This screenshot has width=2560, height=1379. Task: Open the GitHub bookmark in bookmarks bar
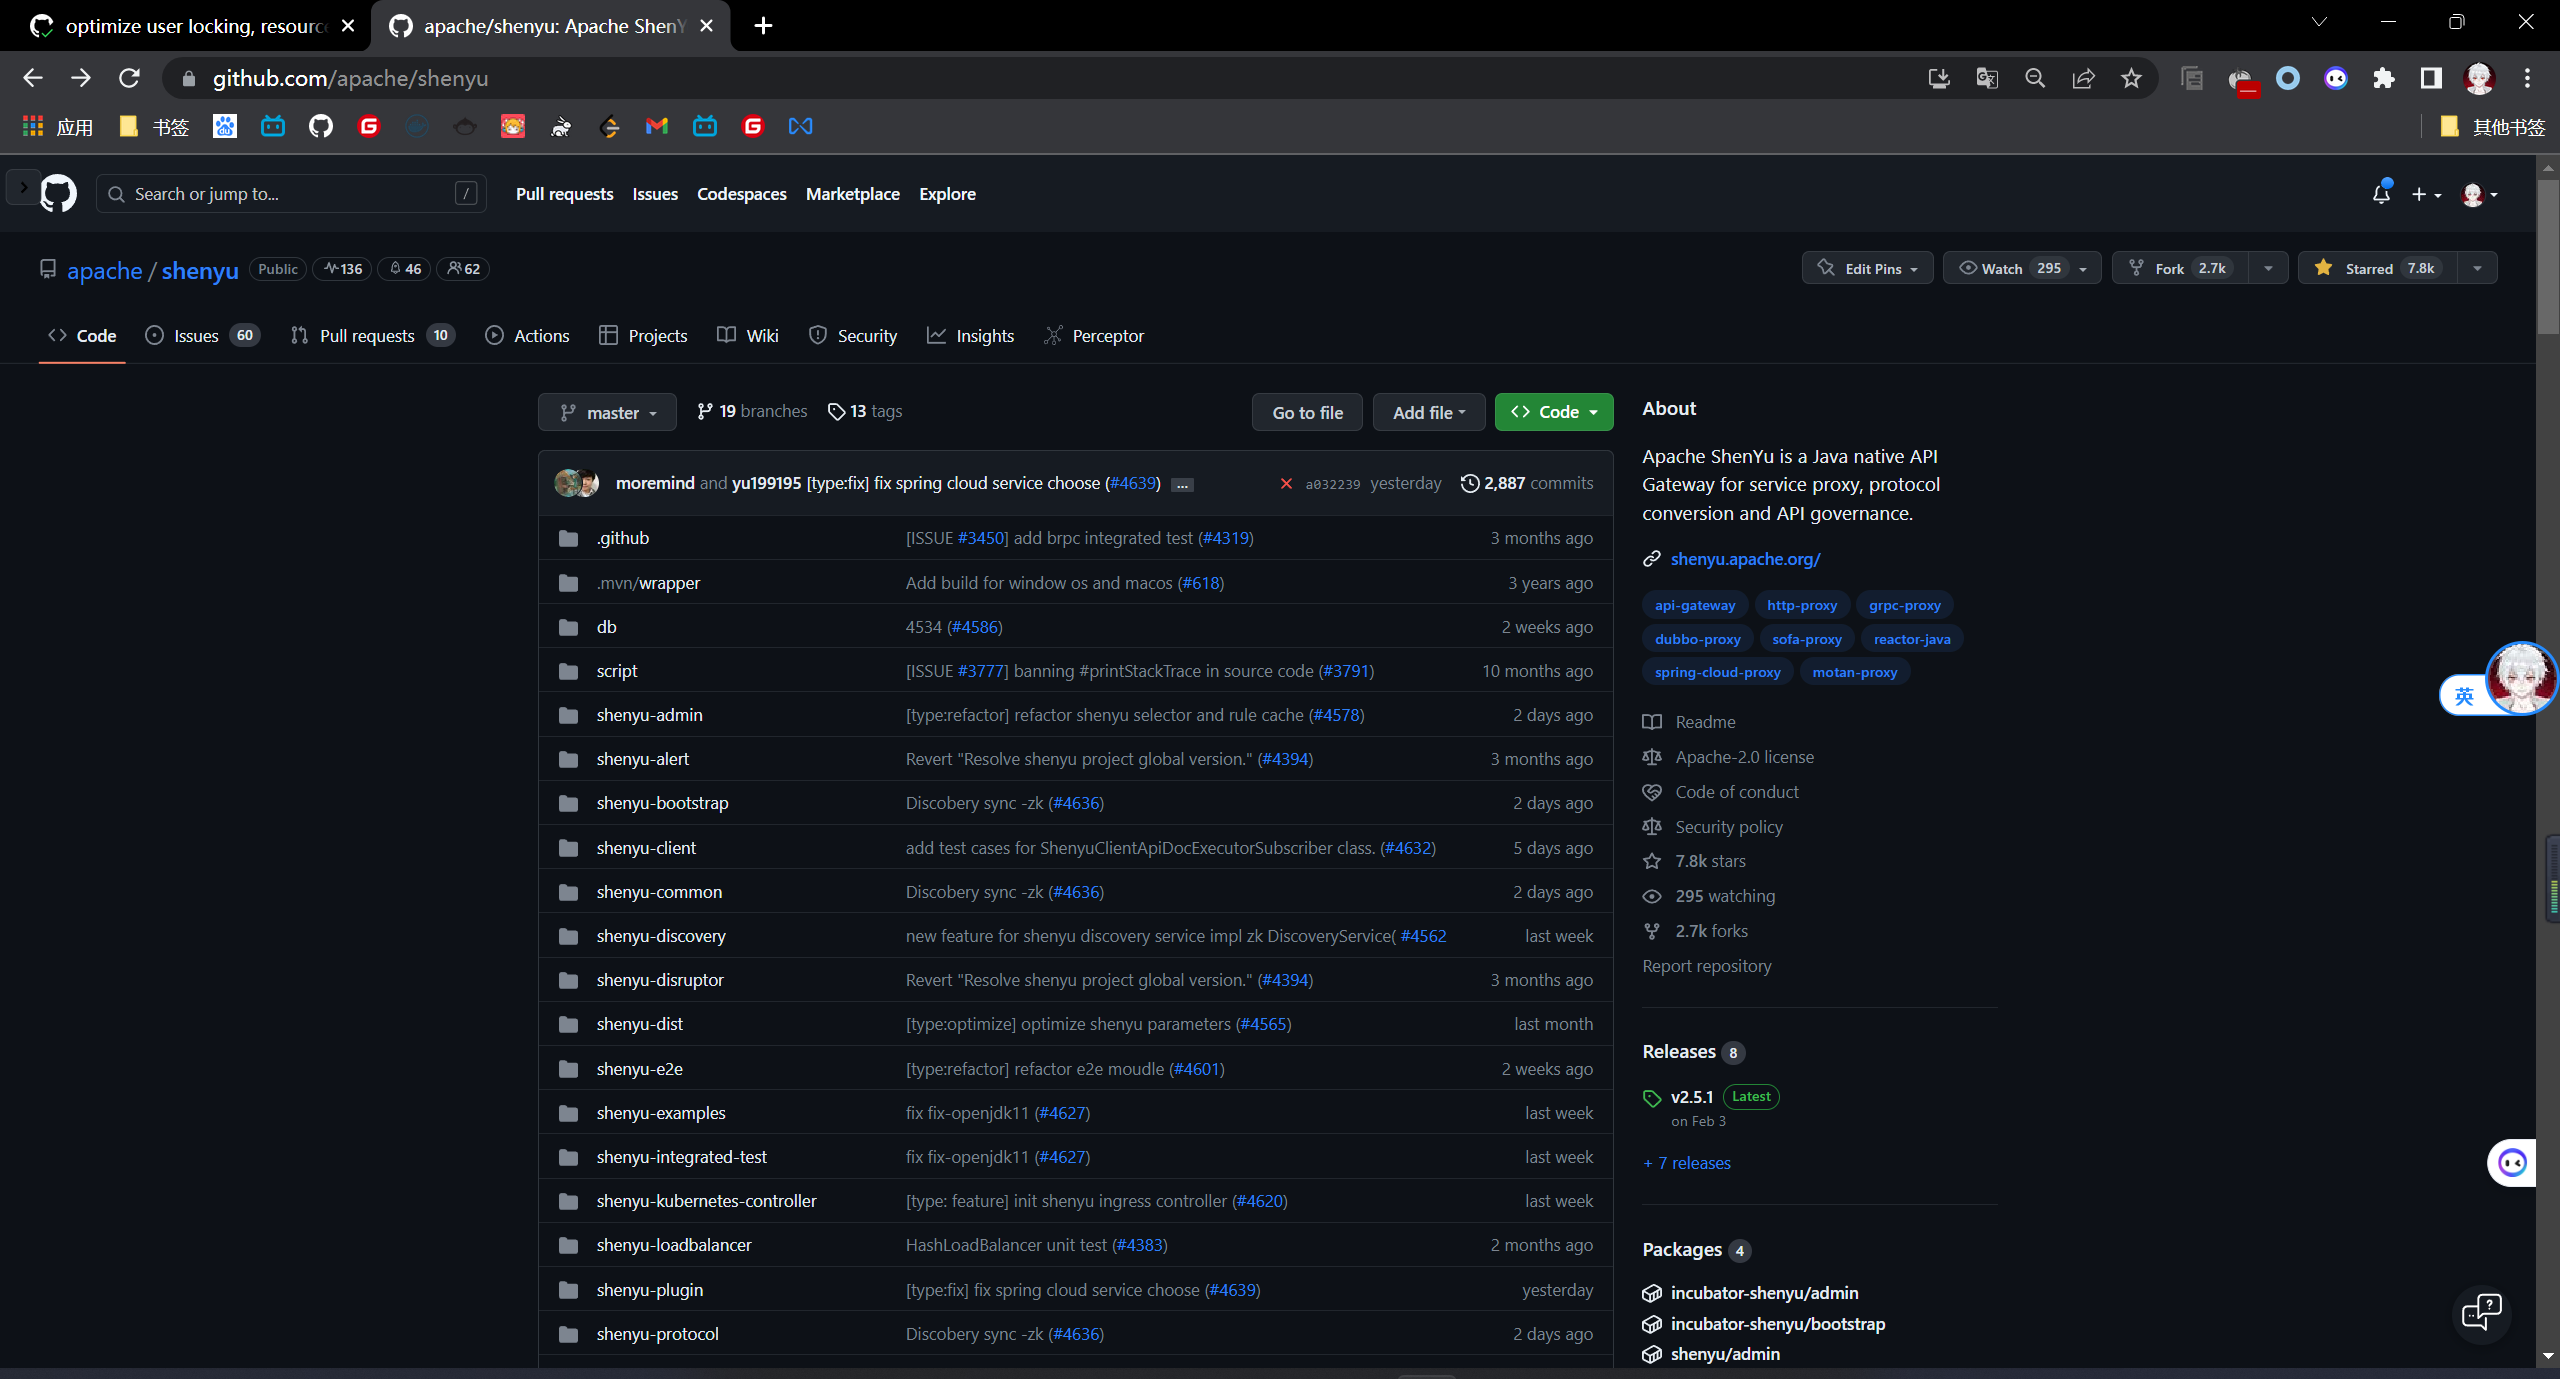(320, 126)
